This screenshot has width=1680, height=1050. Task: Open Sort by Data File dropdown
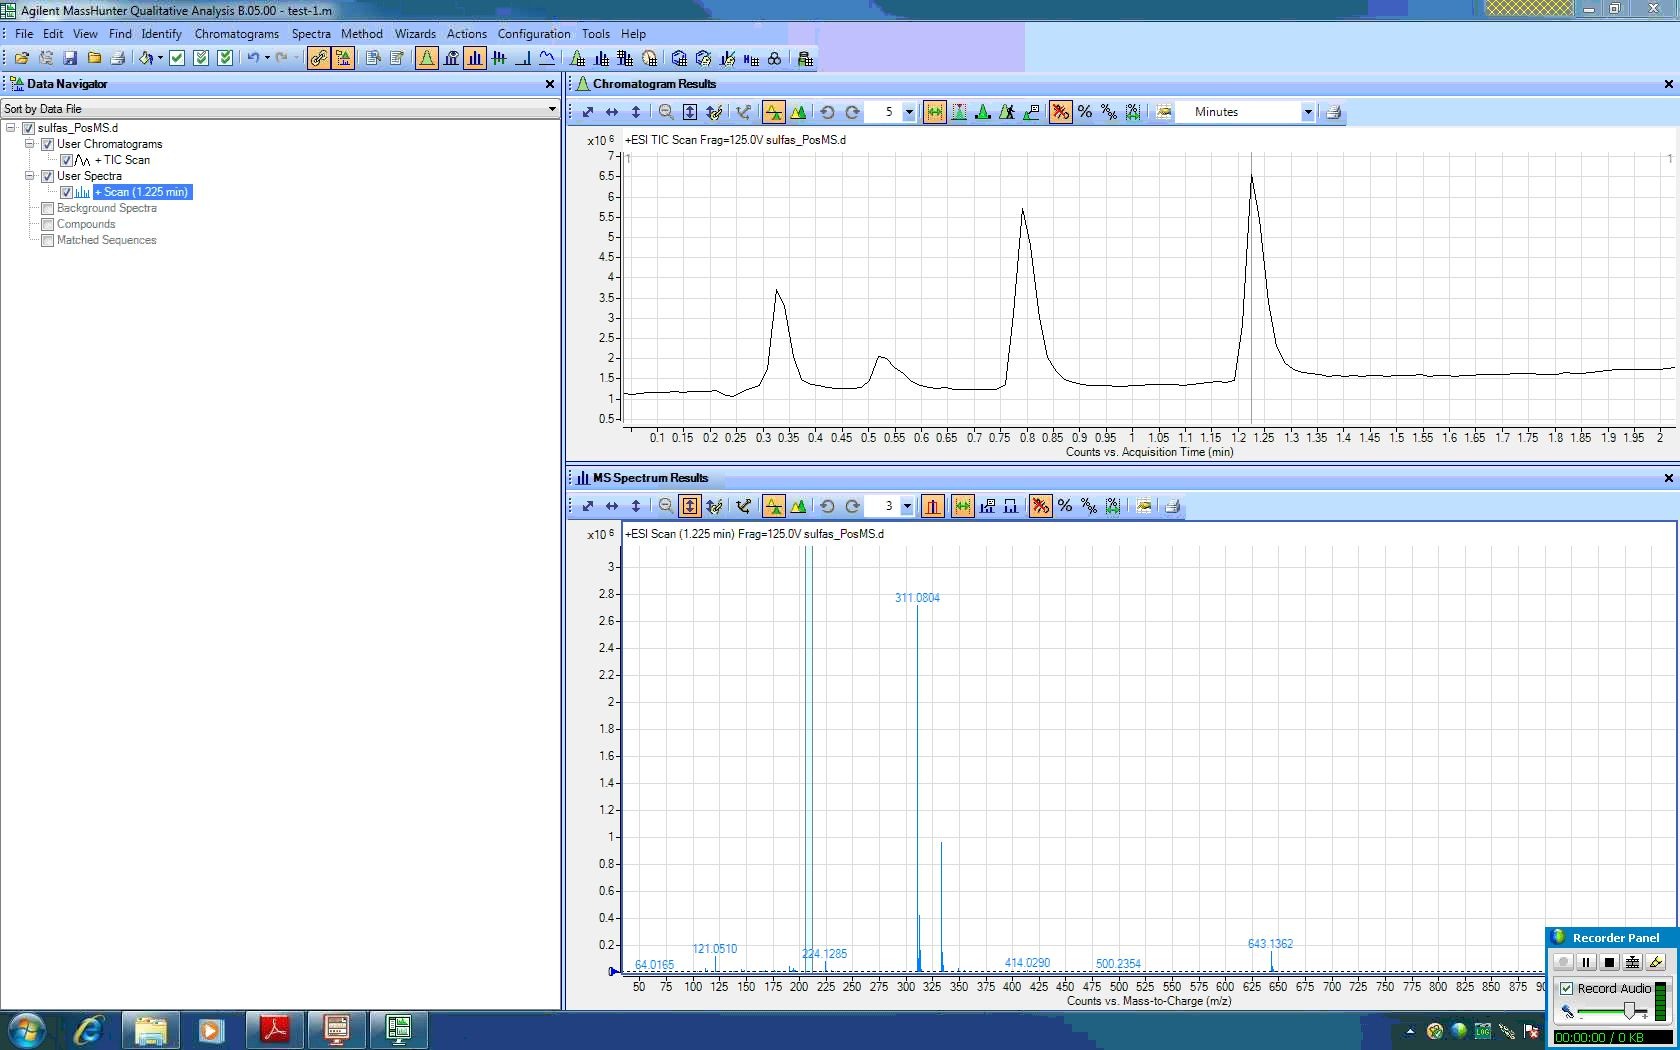click(551, 109)
